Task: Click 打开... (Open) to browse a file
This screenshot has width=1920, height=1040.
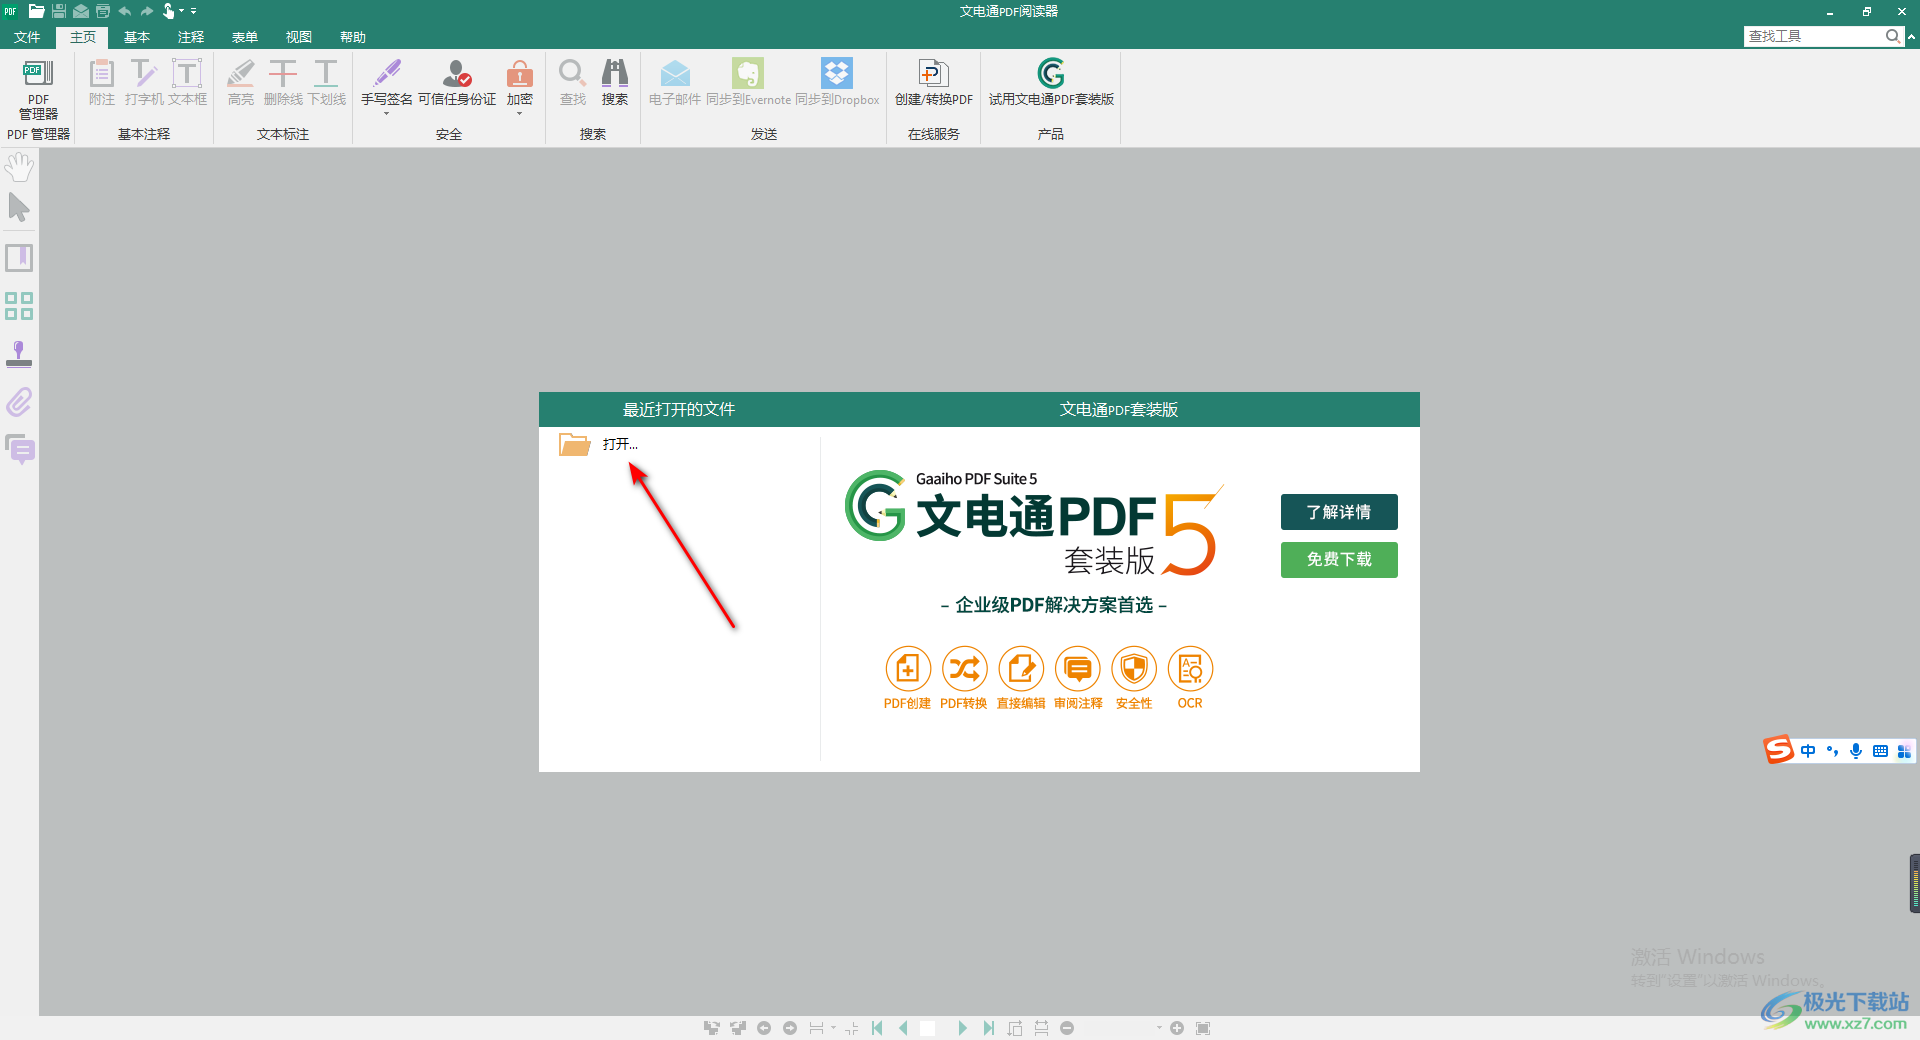Action: (x=620, y=444)
